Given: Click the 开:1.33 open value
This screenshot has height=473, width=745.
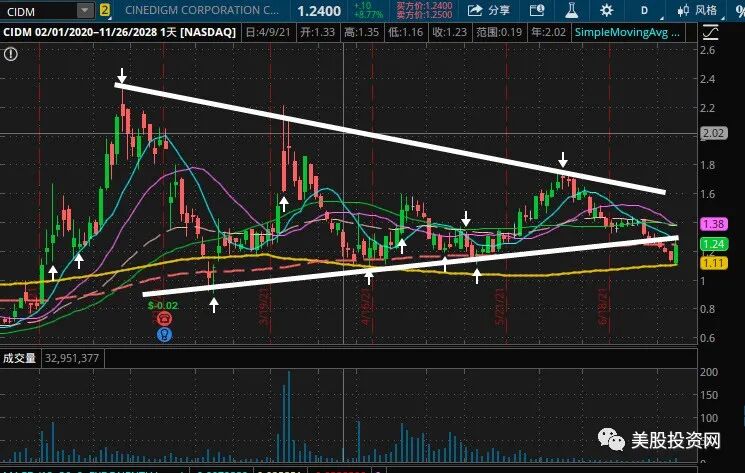Looking at the screenshot, I should (x=317, y=32).
